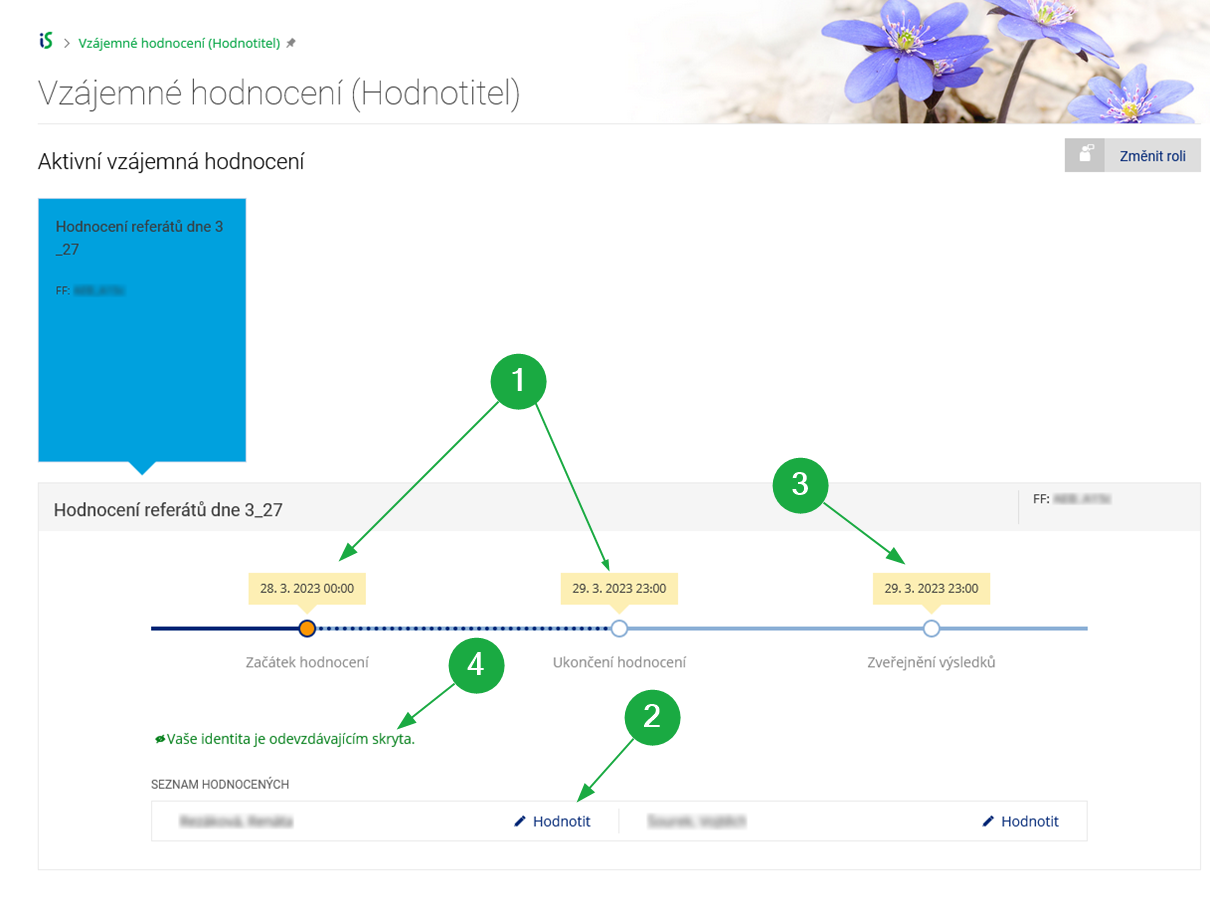1210x912 pixels.
Task: Click Hodnotit link for the second student
Action: (1029, 821)
